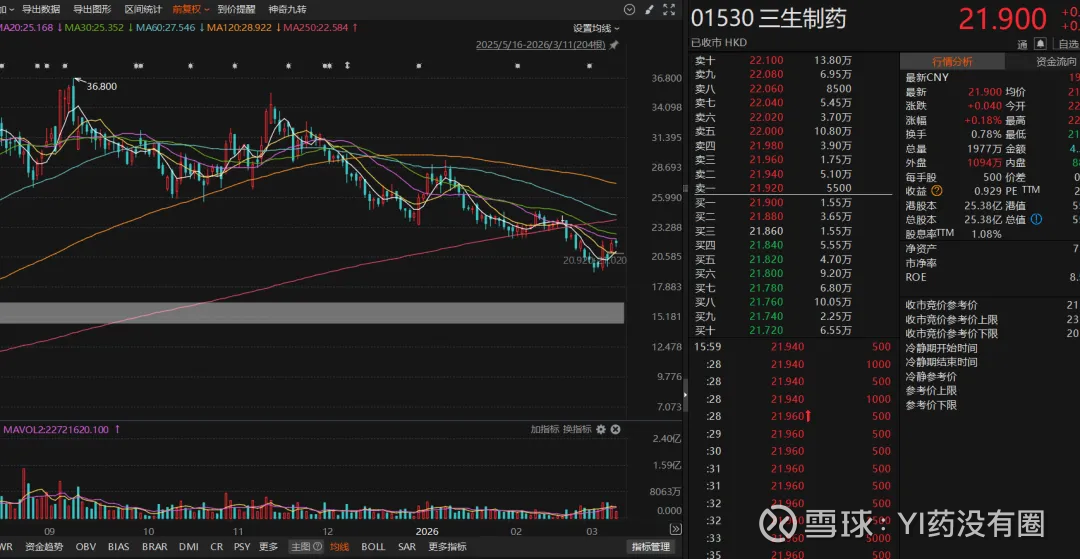Image resolution: width=1080 pixels, height=559 pixels.
Task: Click buy level 买八 volume 10.05万
Action: click(833, 302)
